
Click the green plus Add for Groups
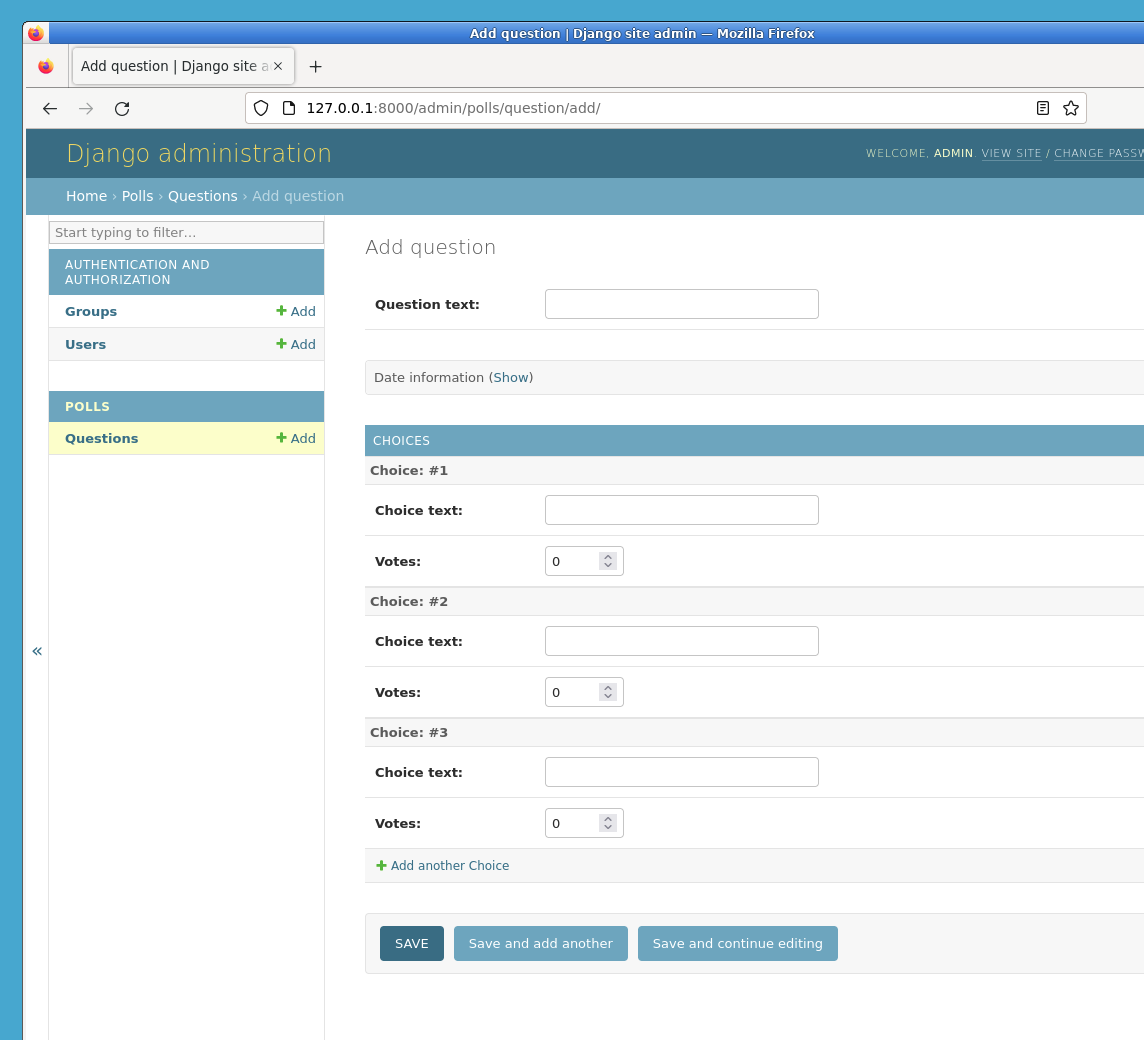click(296, 312)
